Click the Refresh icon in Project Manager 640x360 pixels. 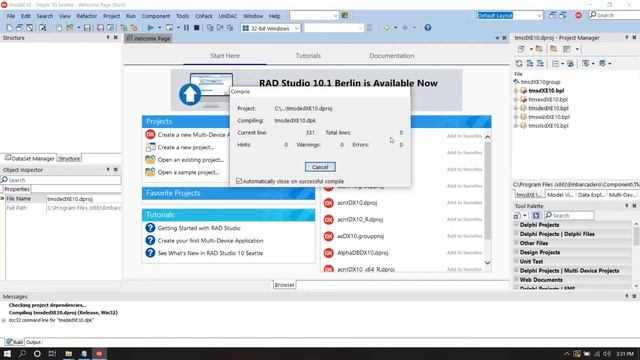point(519,64)
